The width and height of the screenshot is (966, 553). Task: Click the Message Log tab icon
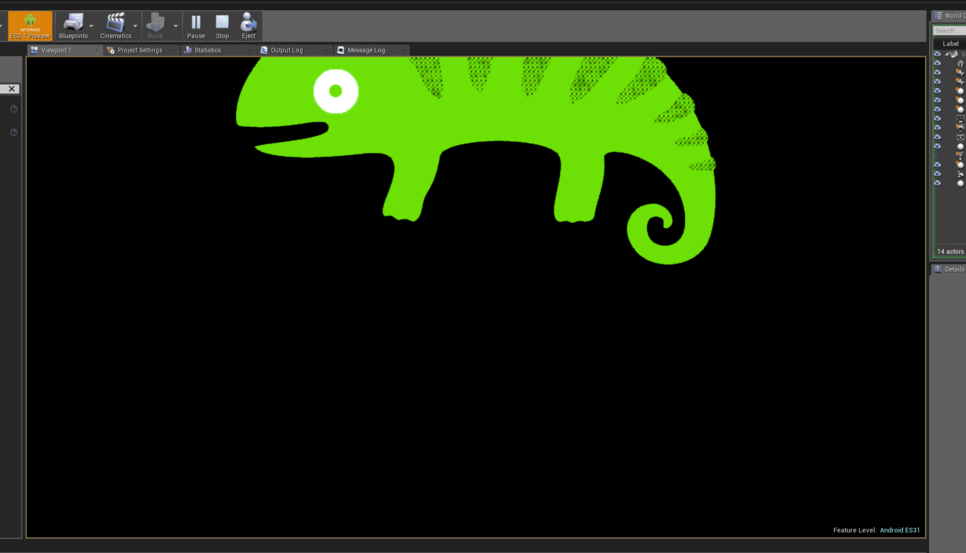click(x=341, y=50)
